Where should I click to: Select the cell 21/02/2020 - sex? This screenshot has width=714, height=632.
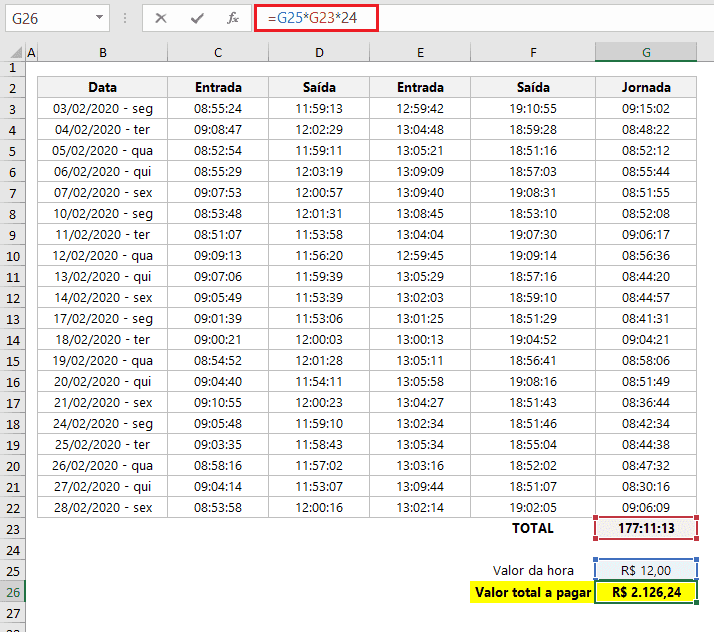[103, 403]
